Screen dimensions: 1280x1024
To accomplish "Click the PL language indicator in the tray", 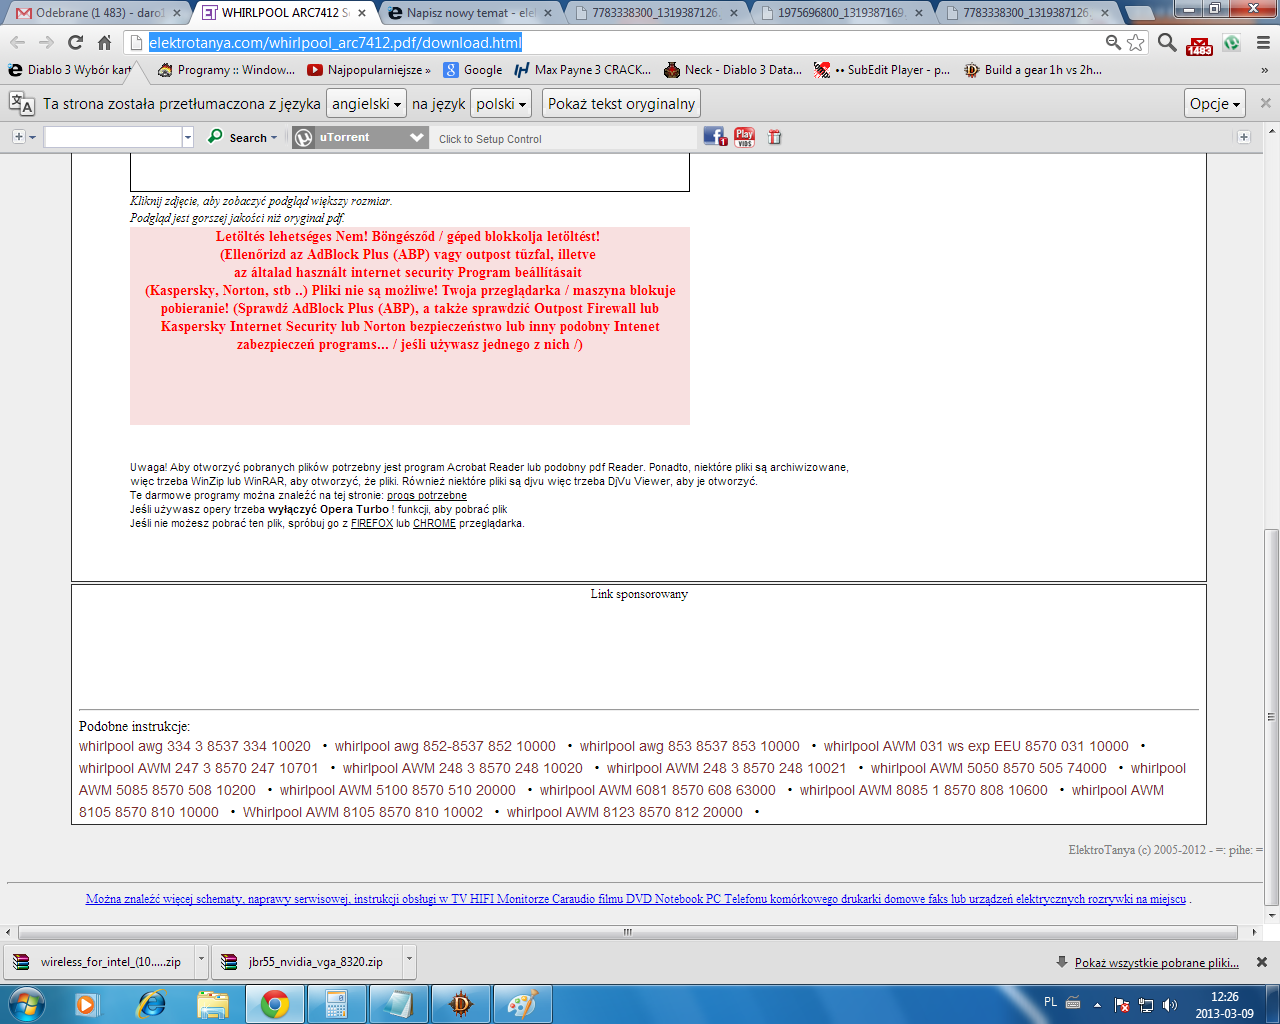I will (1050, 1002).
